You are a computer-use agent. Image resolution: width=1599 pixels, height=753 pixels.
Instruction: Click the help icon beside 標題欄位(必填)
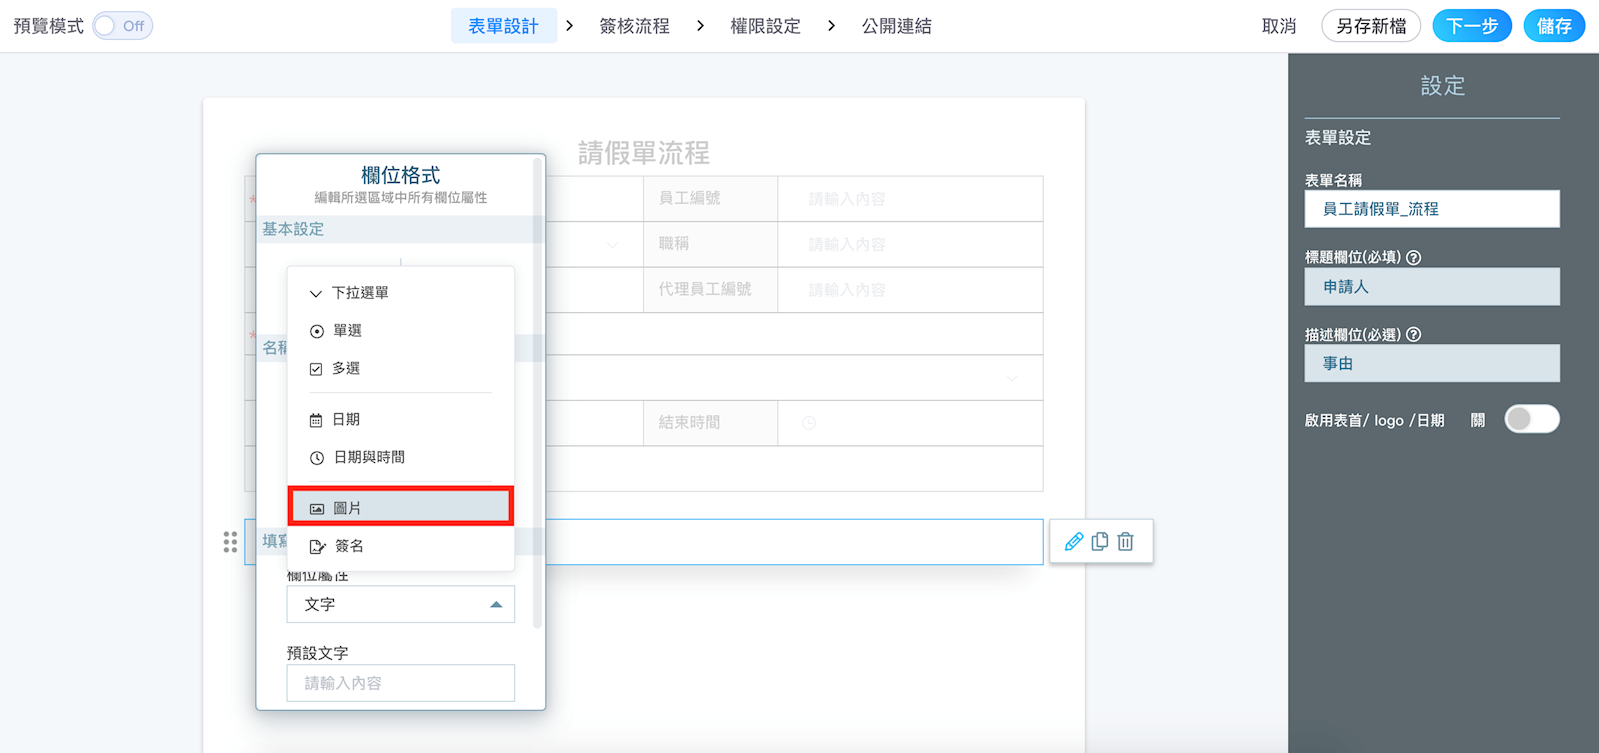(1413, 257)
